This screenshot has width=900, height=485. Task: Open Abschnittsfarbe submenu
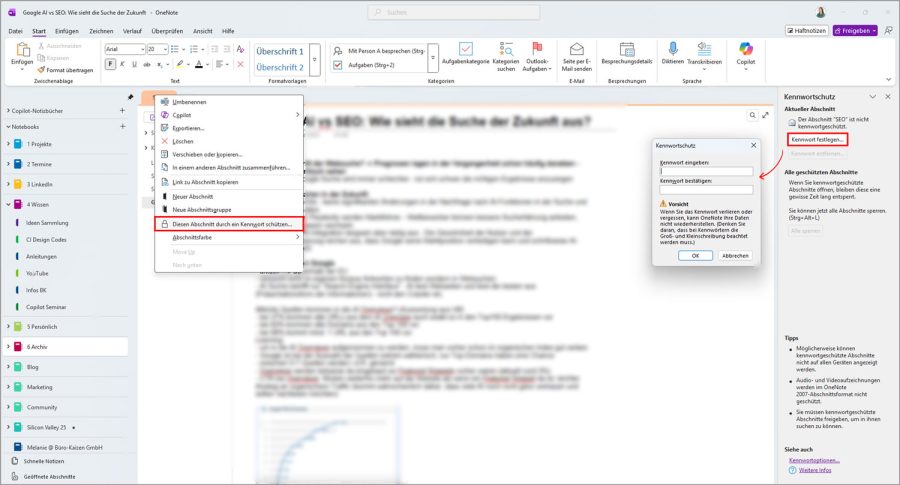[x=229, y=237]
